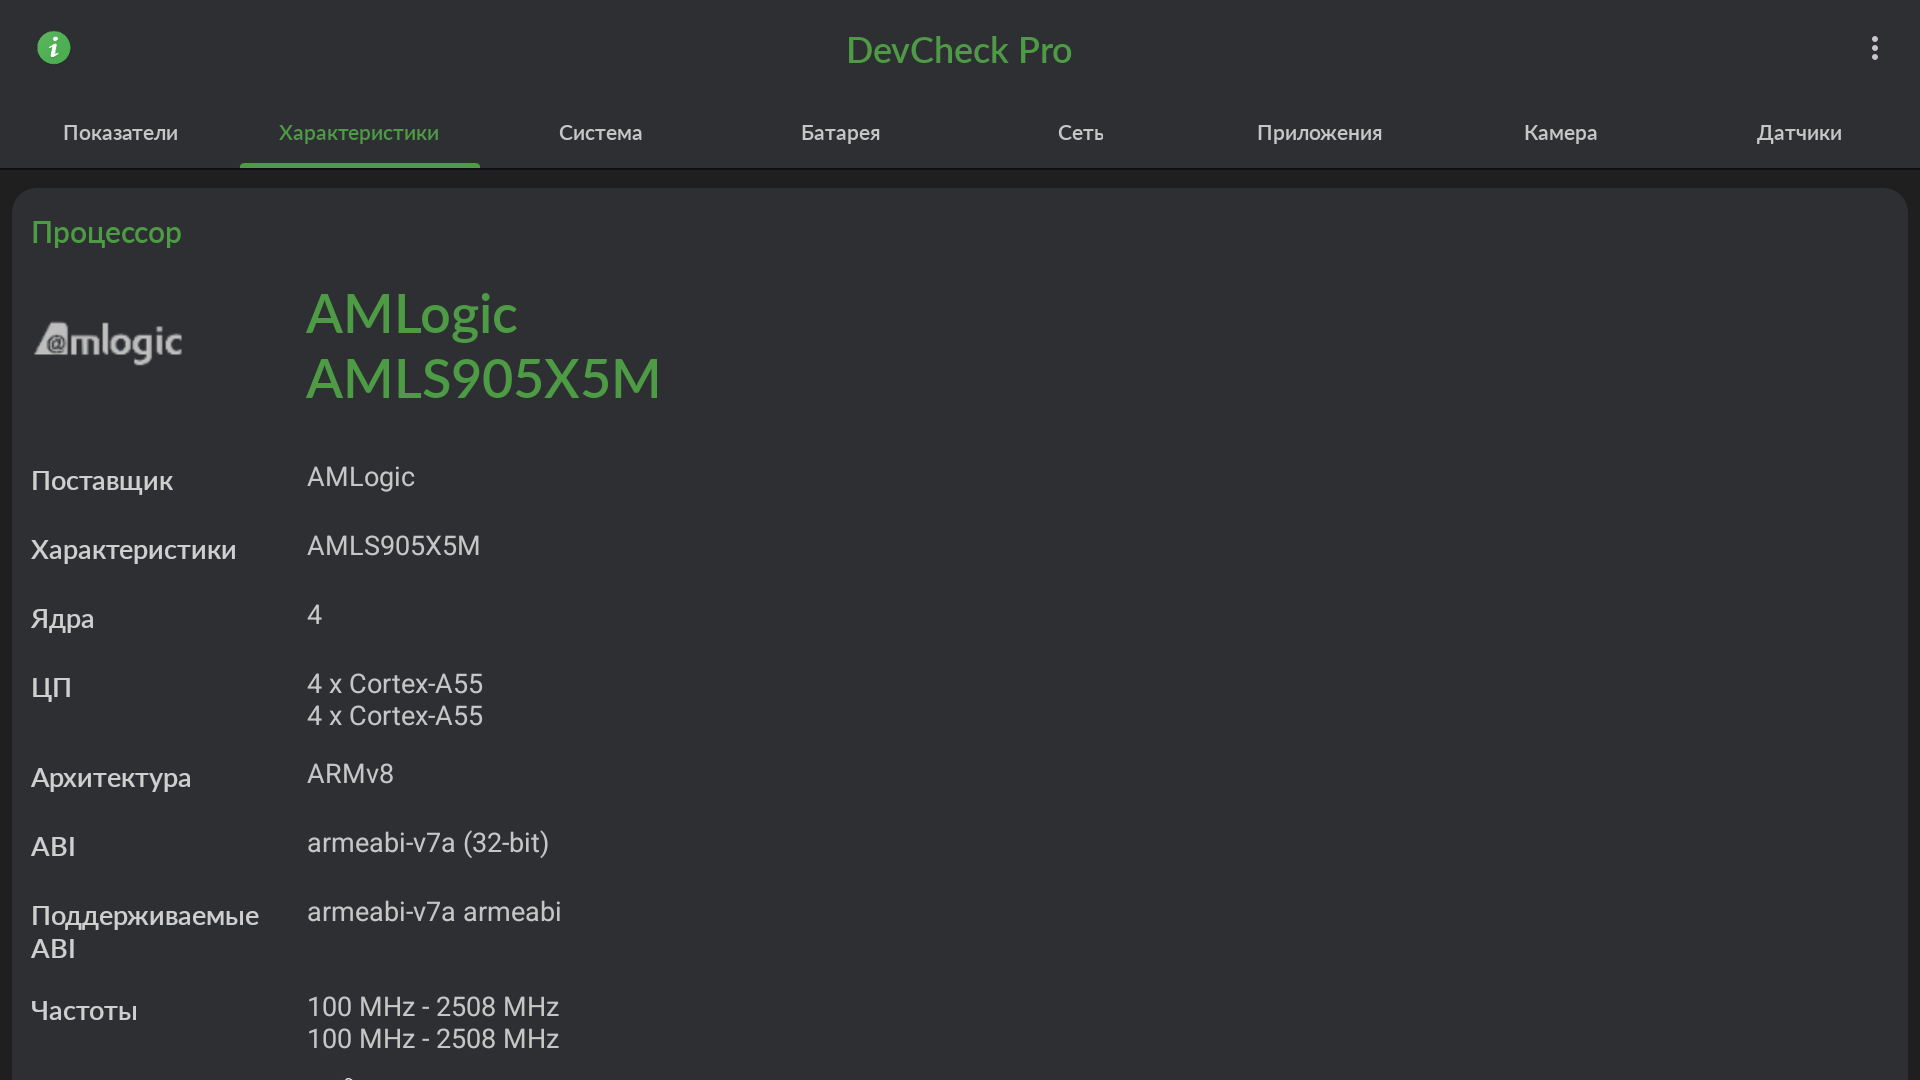Click the AMLogic AMLS905X5M heading
Screen dimensions: 1920x1080
482,346
